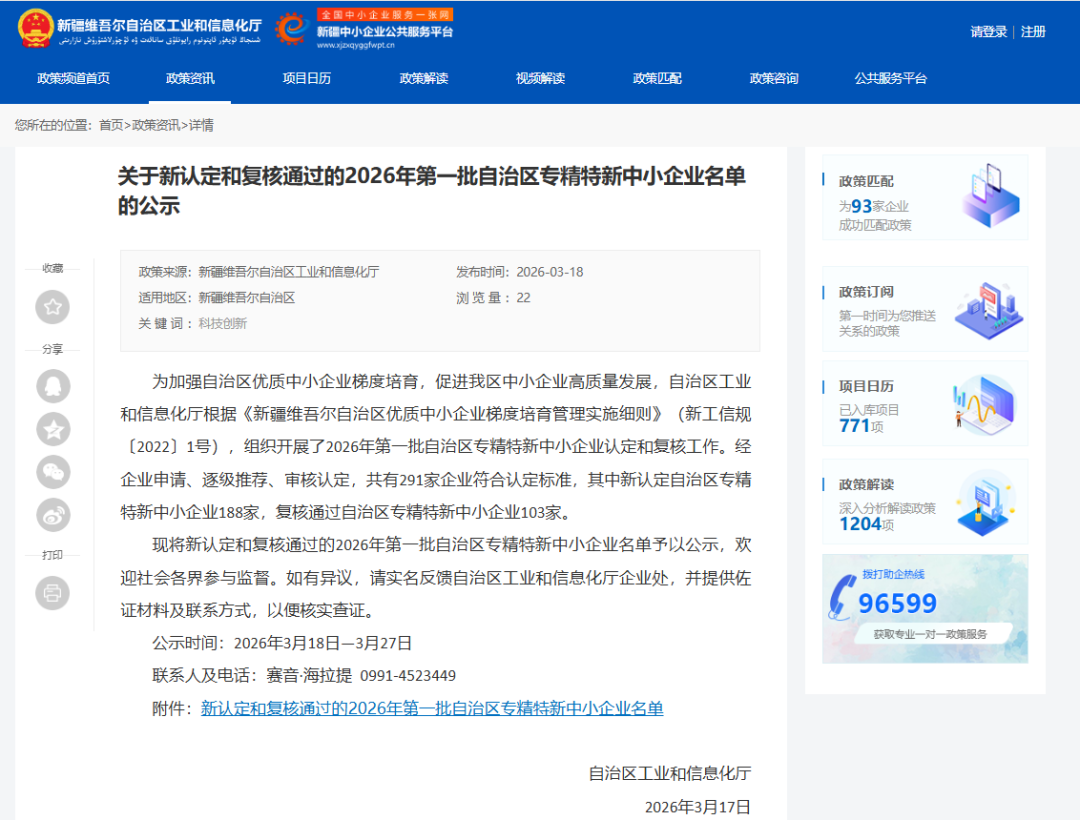The width and height of the screenshot is (1080, 820).
Task: Click the 96599 hotline banner
Action: [x=925, y=609]
